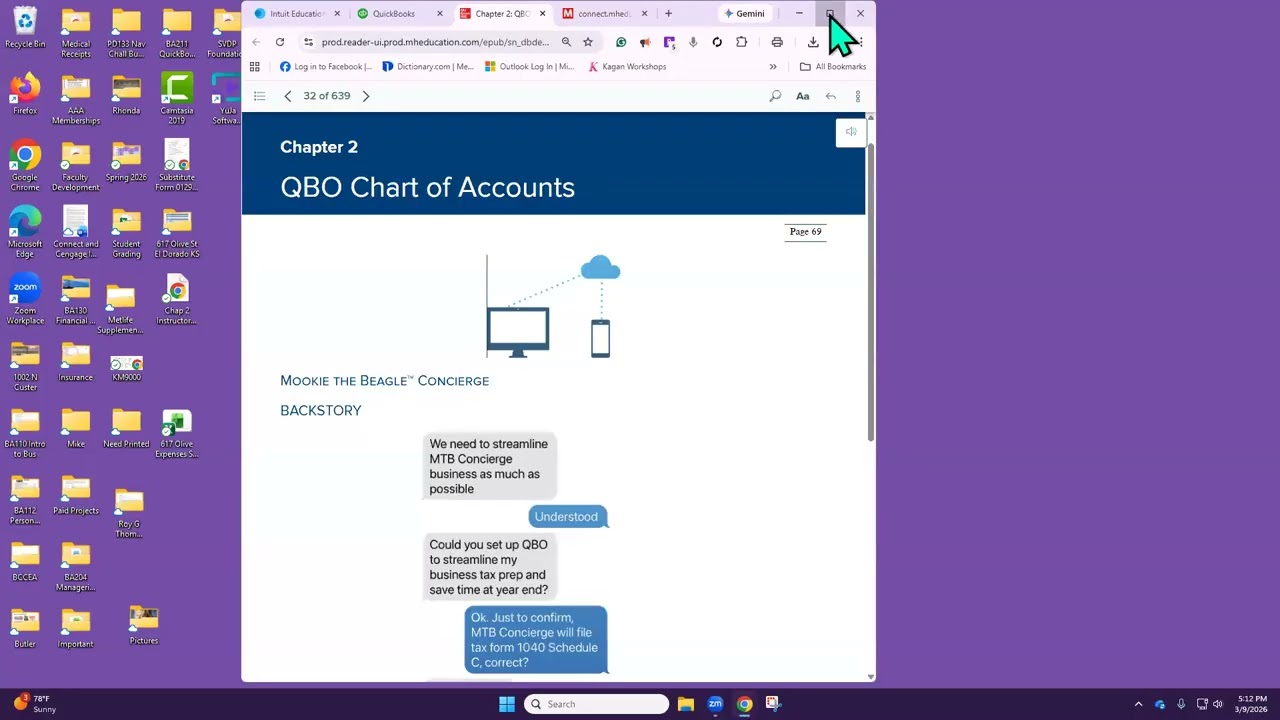Click Chrome icon in the taskbar
The image size is (1280, 720).
click(744, 704)
